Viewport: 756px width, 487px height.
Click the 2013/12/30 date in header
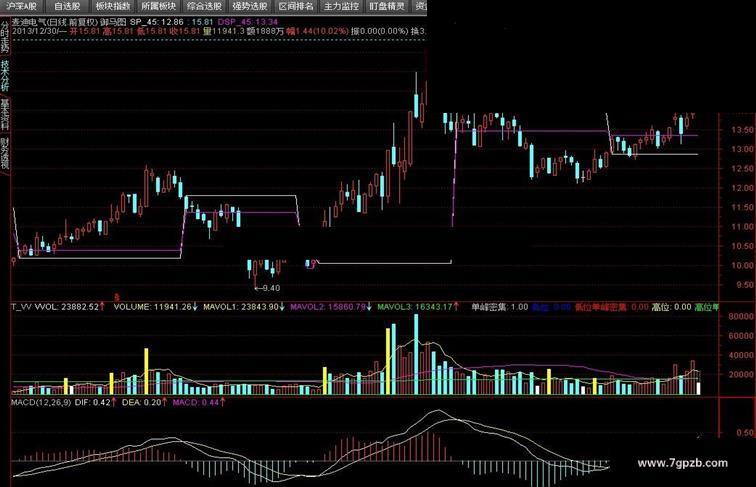click(x=35, y=31)
